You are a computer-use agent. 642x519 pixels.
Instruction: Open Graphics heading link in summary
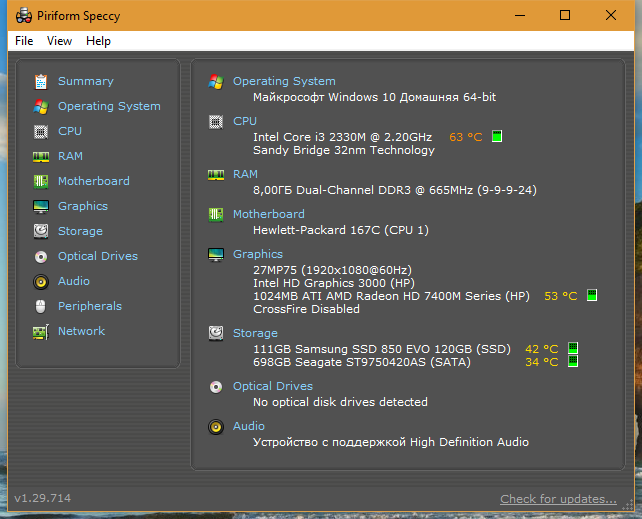(258, 254)
